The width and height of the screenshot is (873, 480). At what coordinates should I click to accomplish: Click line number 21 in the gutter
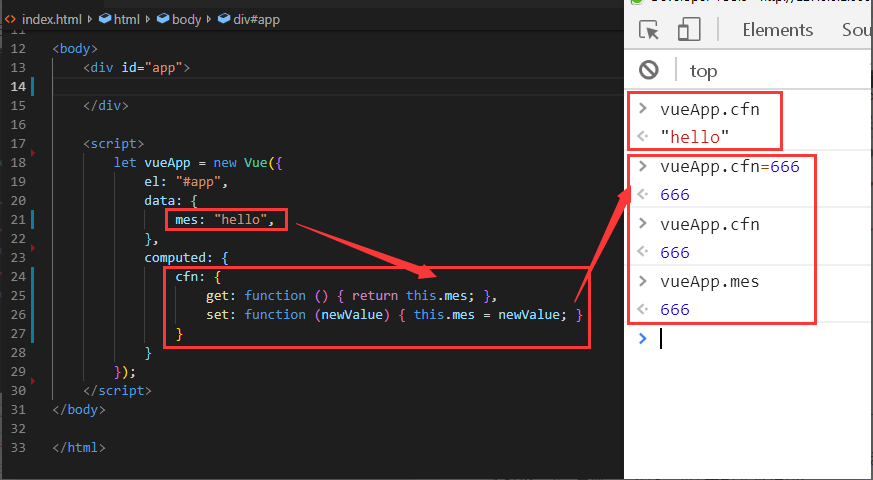coord(18,219)
